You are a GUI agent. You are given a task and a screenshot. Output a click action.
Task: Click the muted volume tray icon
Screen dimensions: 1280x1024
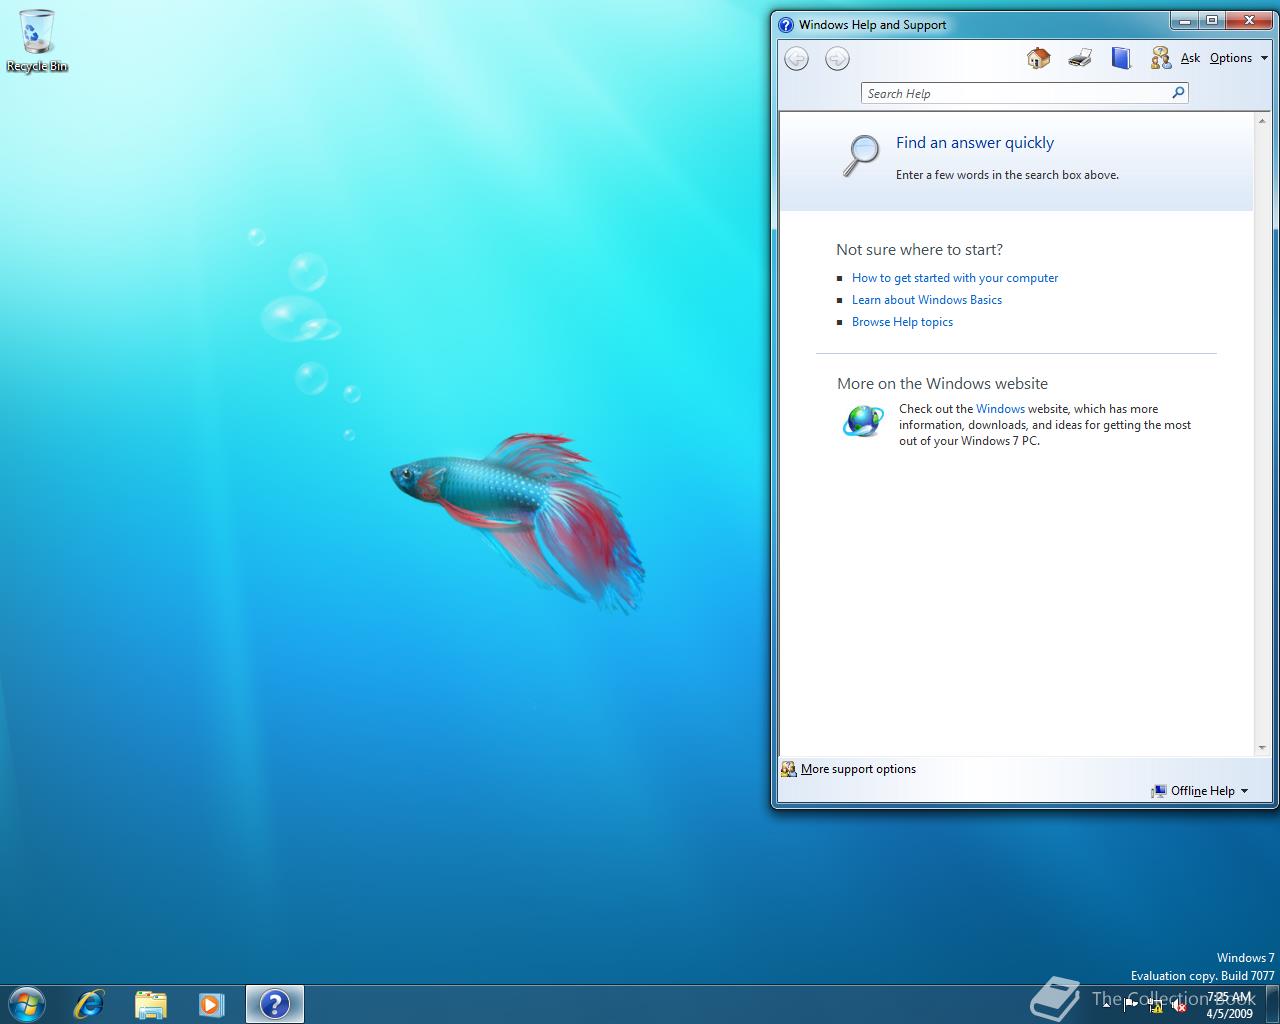[1179, 1006]
